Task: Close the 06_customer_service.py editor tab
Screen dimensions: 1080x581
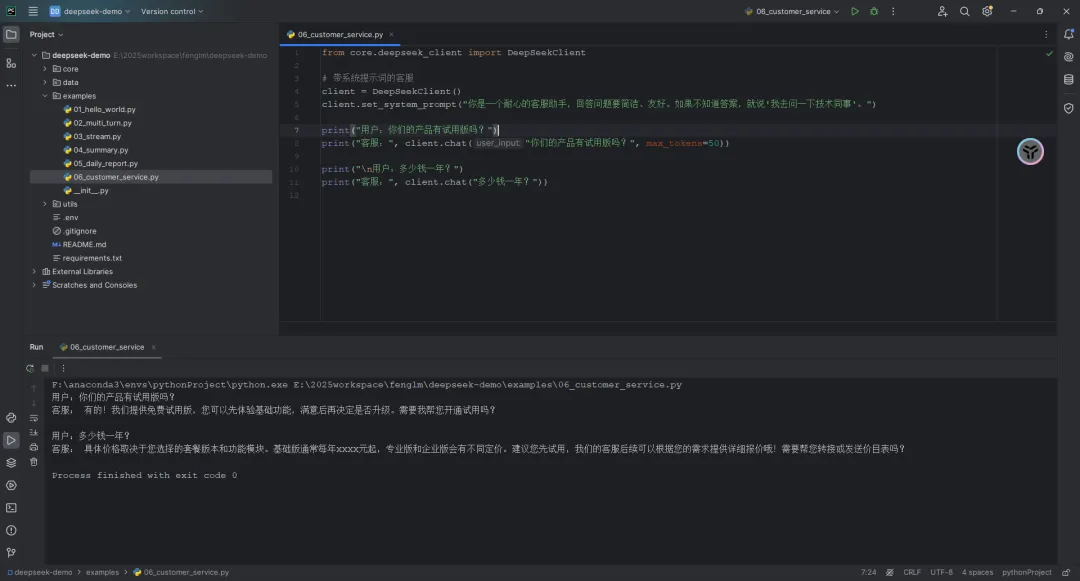Action: pyautogui.click(x=391, y=34)
